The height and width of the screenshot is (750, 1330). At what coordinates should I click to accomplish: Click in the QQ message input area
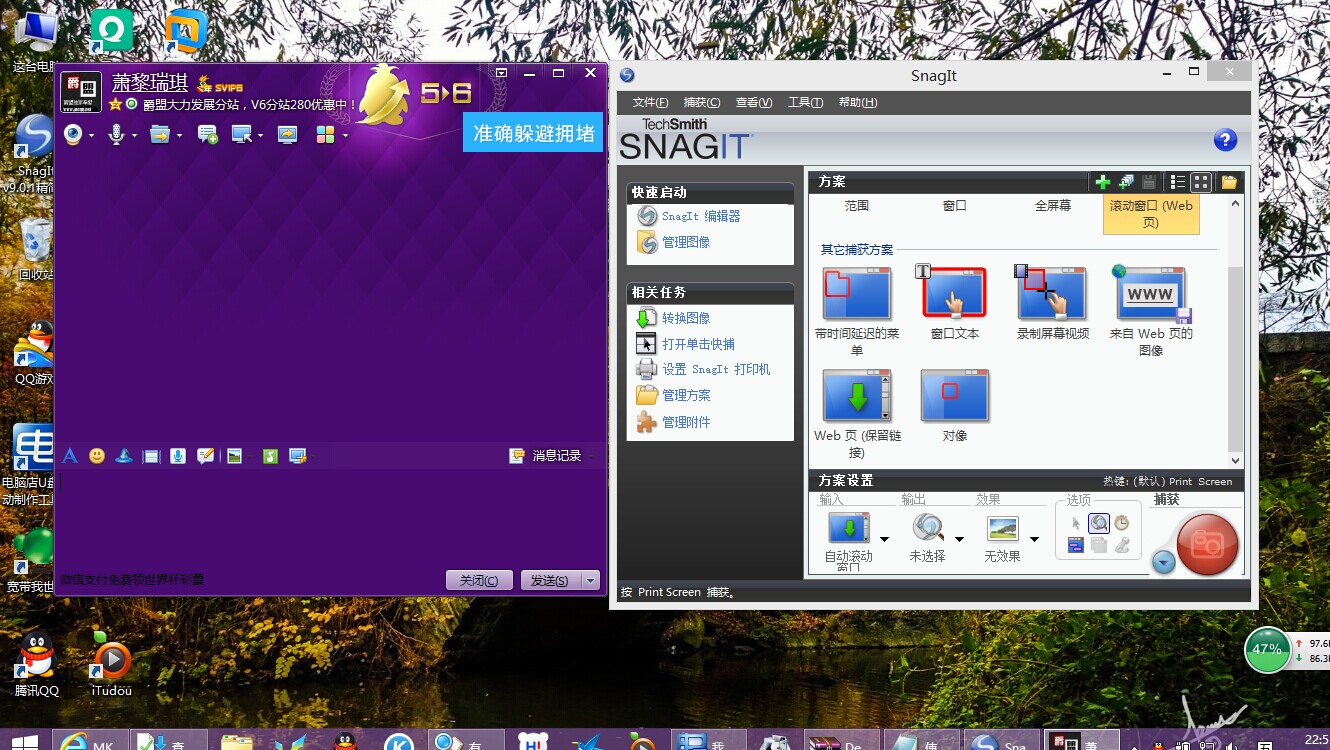pyautogui.click(x=330, y=518)
